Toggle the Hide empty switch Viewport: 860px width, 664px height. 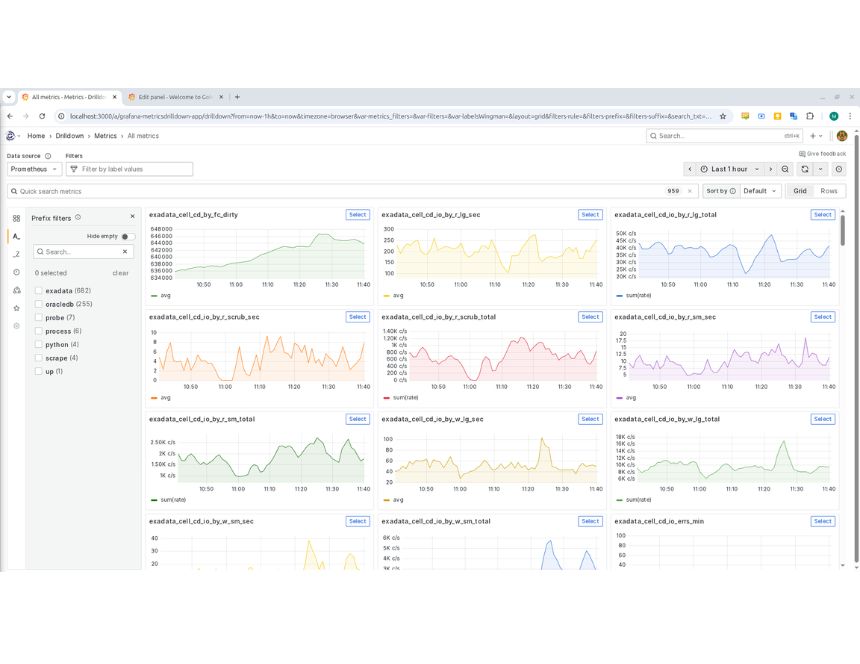(128, 236)
